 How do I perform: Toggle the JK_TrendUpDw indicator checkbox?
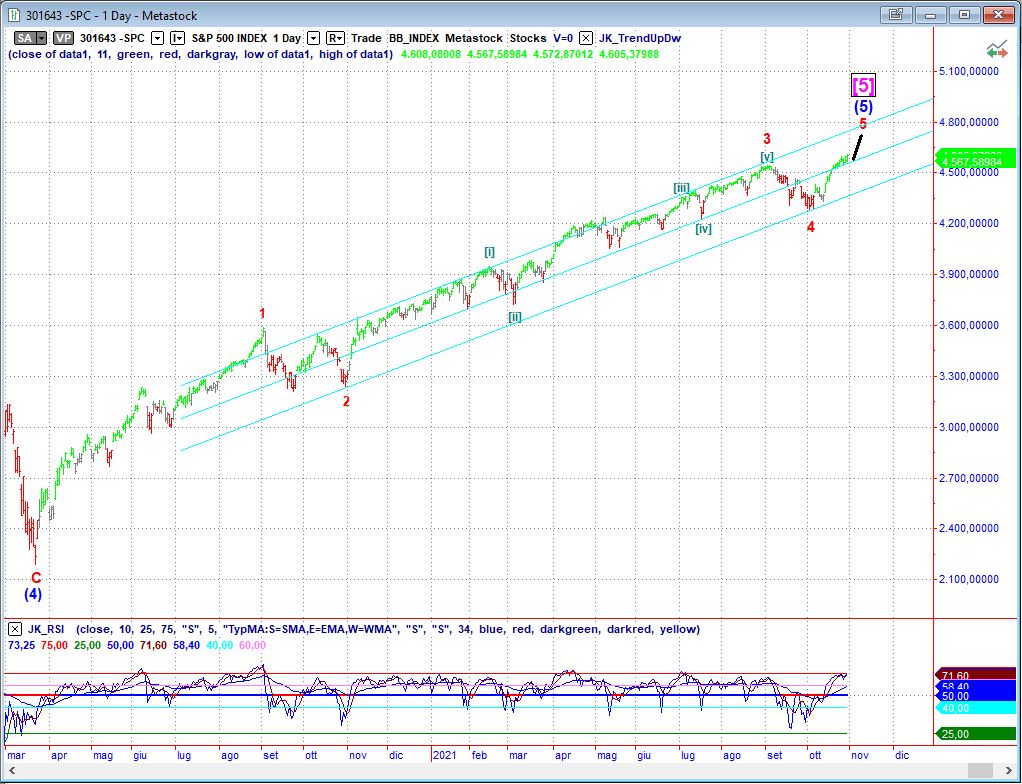coord(587,38)
